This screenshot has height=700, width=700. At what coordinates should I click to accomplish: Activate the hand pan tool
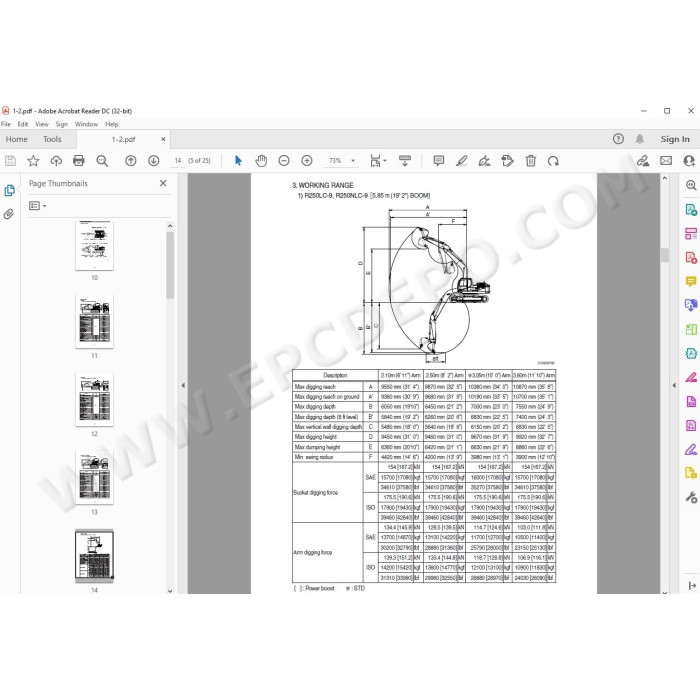click(261, 161)
